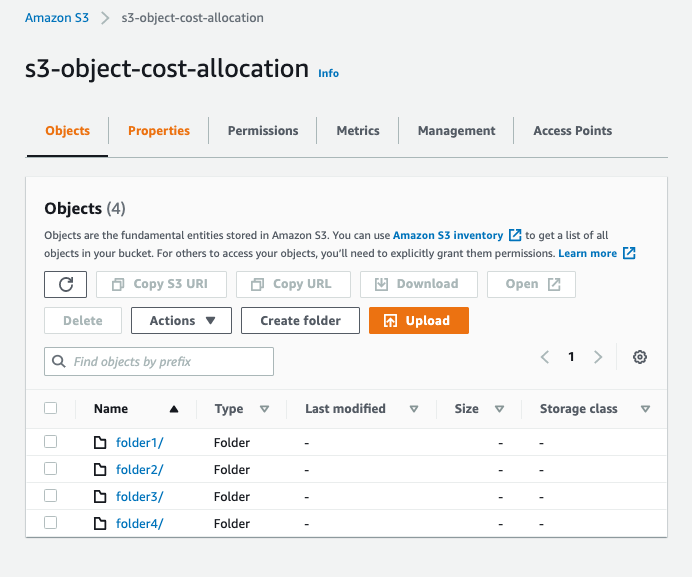The height and width of the screenshot is (577, 692).
Task: Sort by the Size column arrow
Action: (x=500, y=409)
